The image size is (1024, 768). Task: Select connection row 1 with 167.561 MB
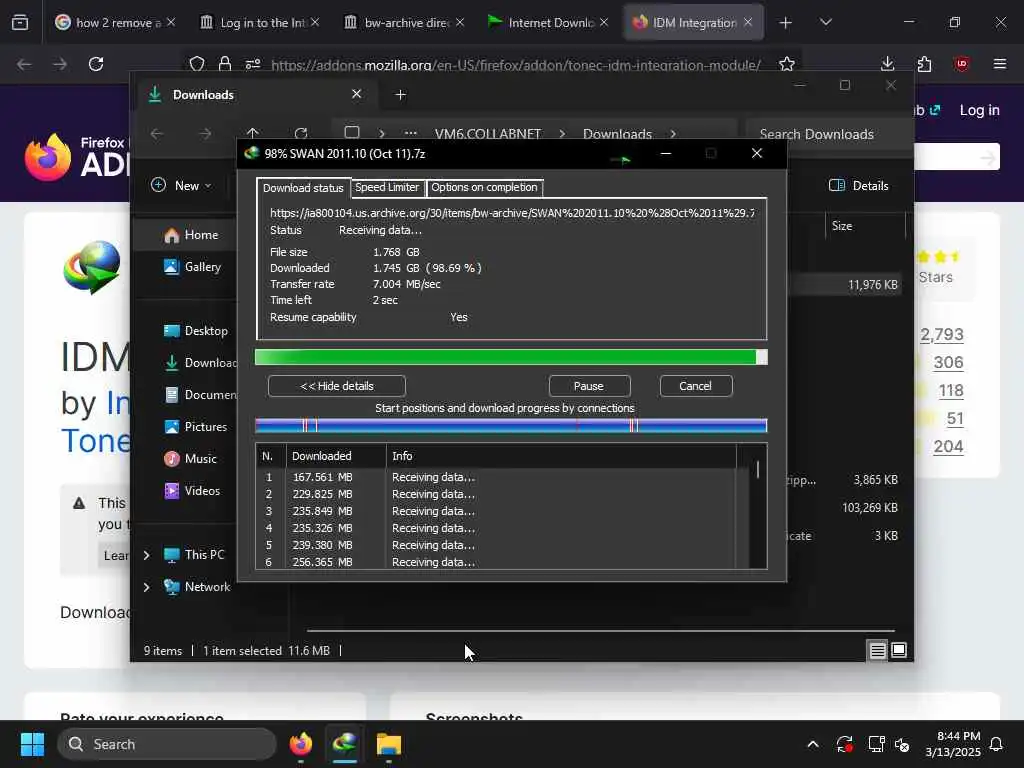(x=496, y=477)
